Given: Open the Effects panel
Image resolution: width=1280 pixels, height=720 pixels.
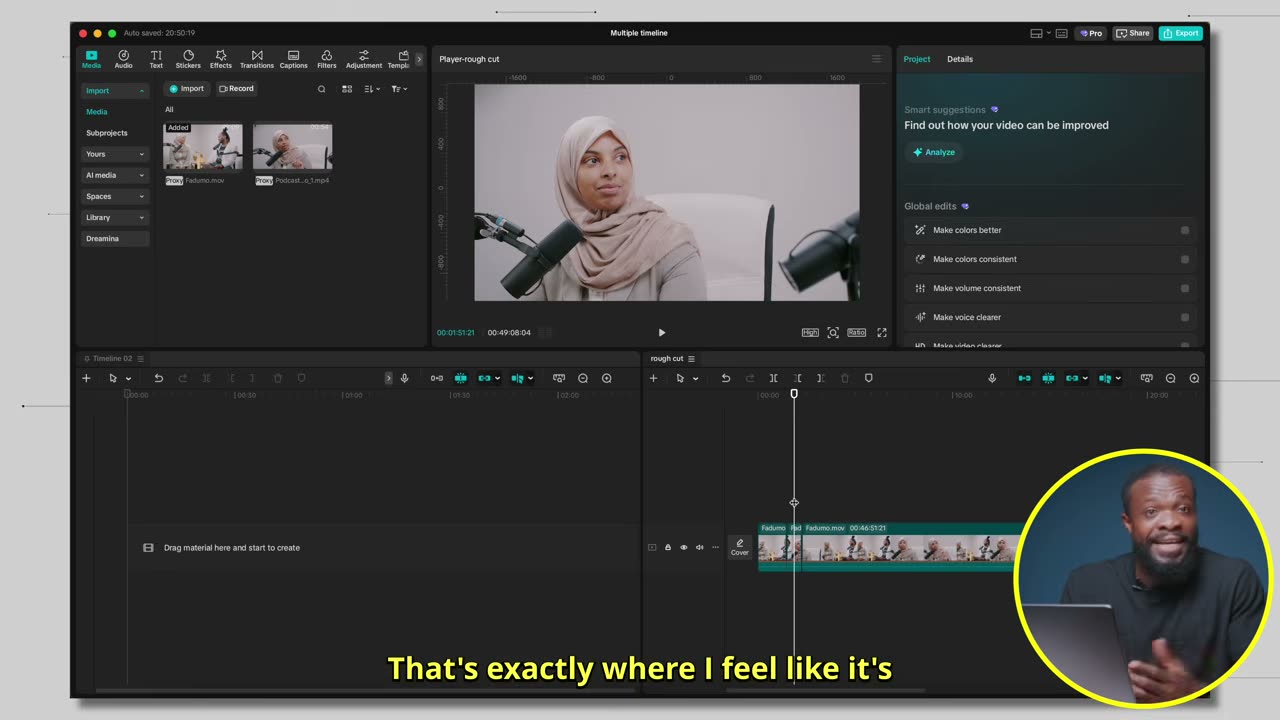Looking at the screenshot, I should [x=221, y=59].
